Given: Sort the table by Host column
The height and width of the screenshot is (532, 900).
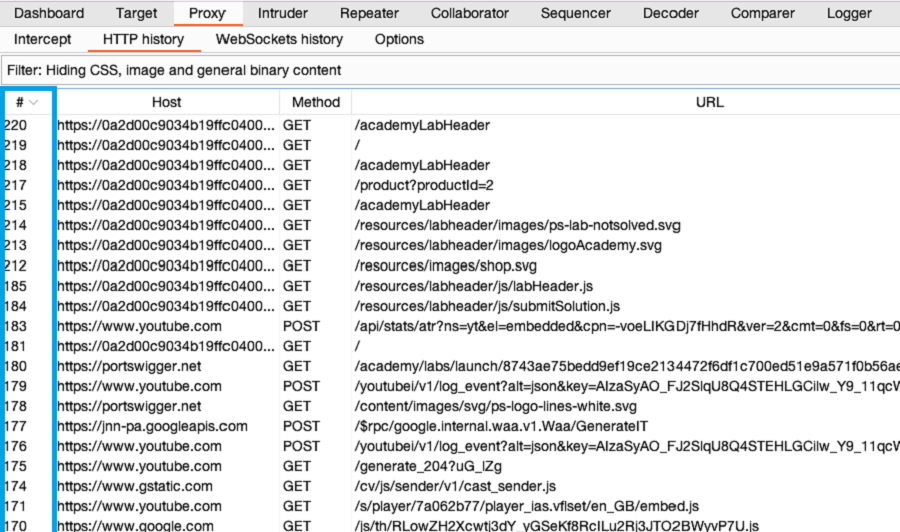Looking at the screenshot, I should pos(166,103).
